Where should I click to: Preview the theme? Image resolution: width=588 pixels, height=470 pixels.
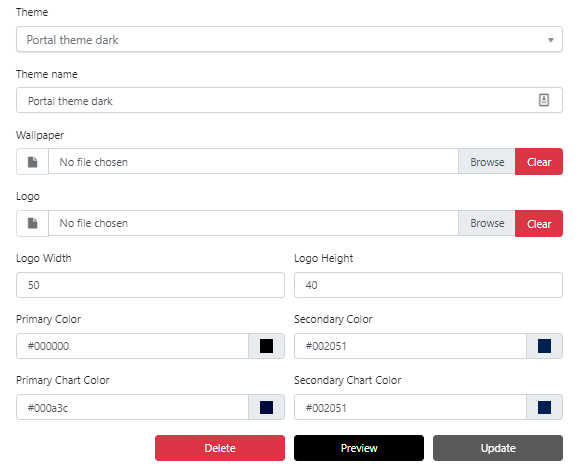(359, 448)
